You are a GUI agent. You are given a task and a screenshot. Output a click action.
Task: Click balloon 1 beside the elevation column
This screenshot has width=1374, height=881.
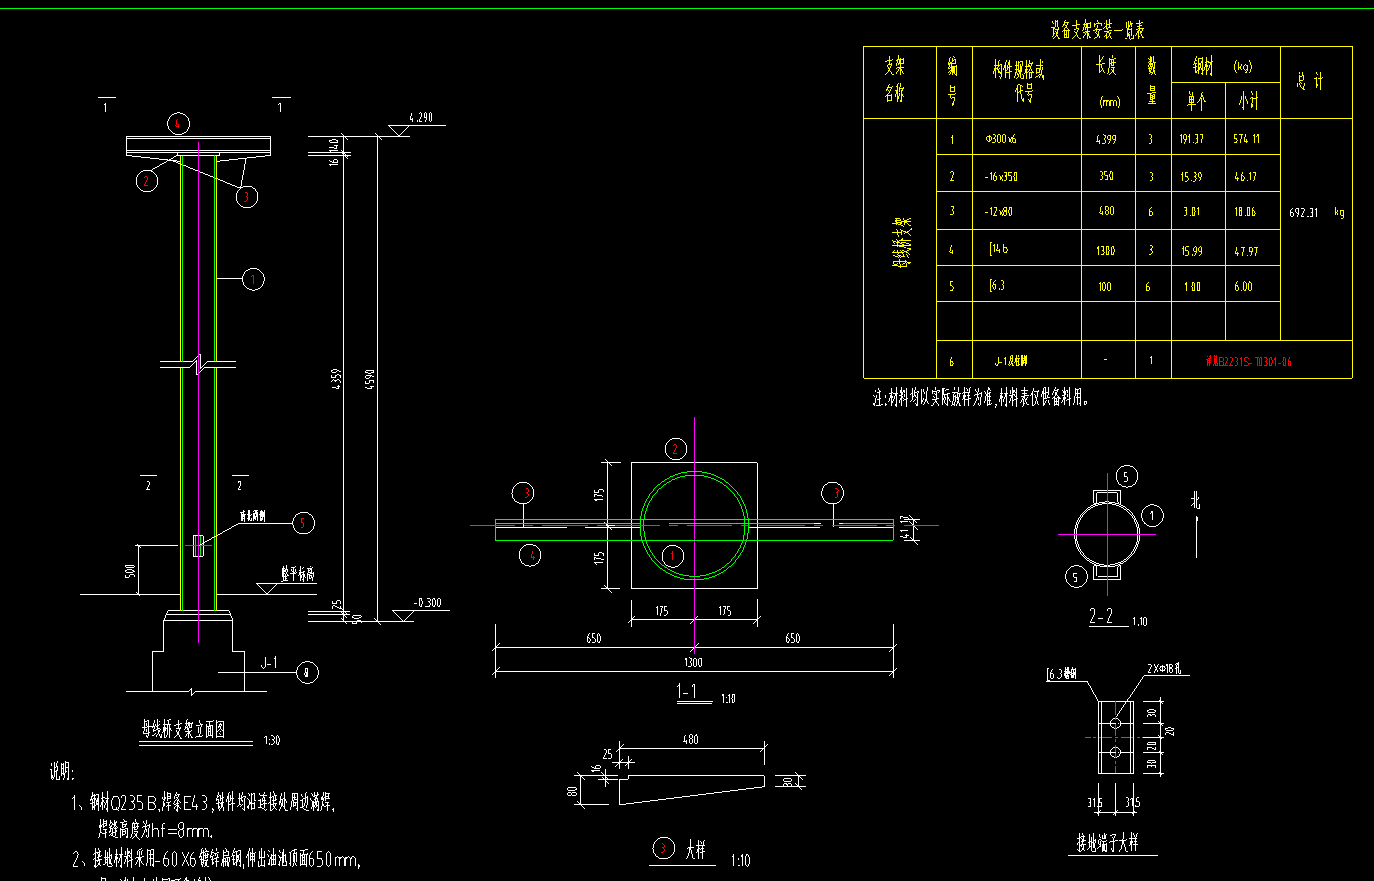(x=253, y=279)
